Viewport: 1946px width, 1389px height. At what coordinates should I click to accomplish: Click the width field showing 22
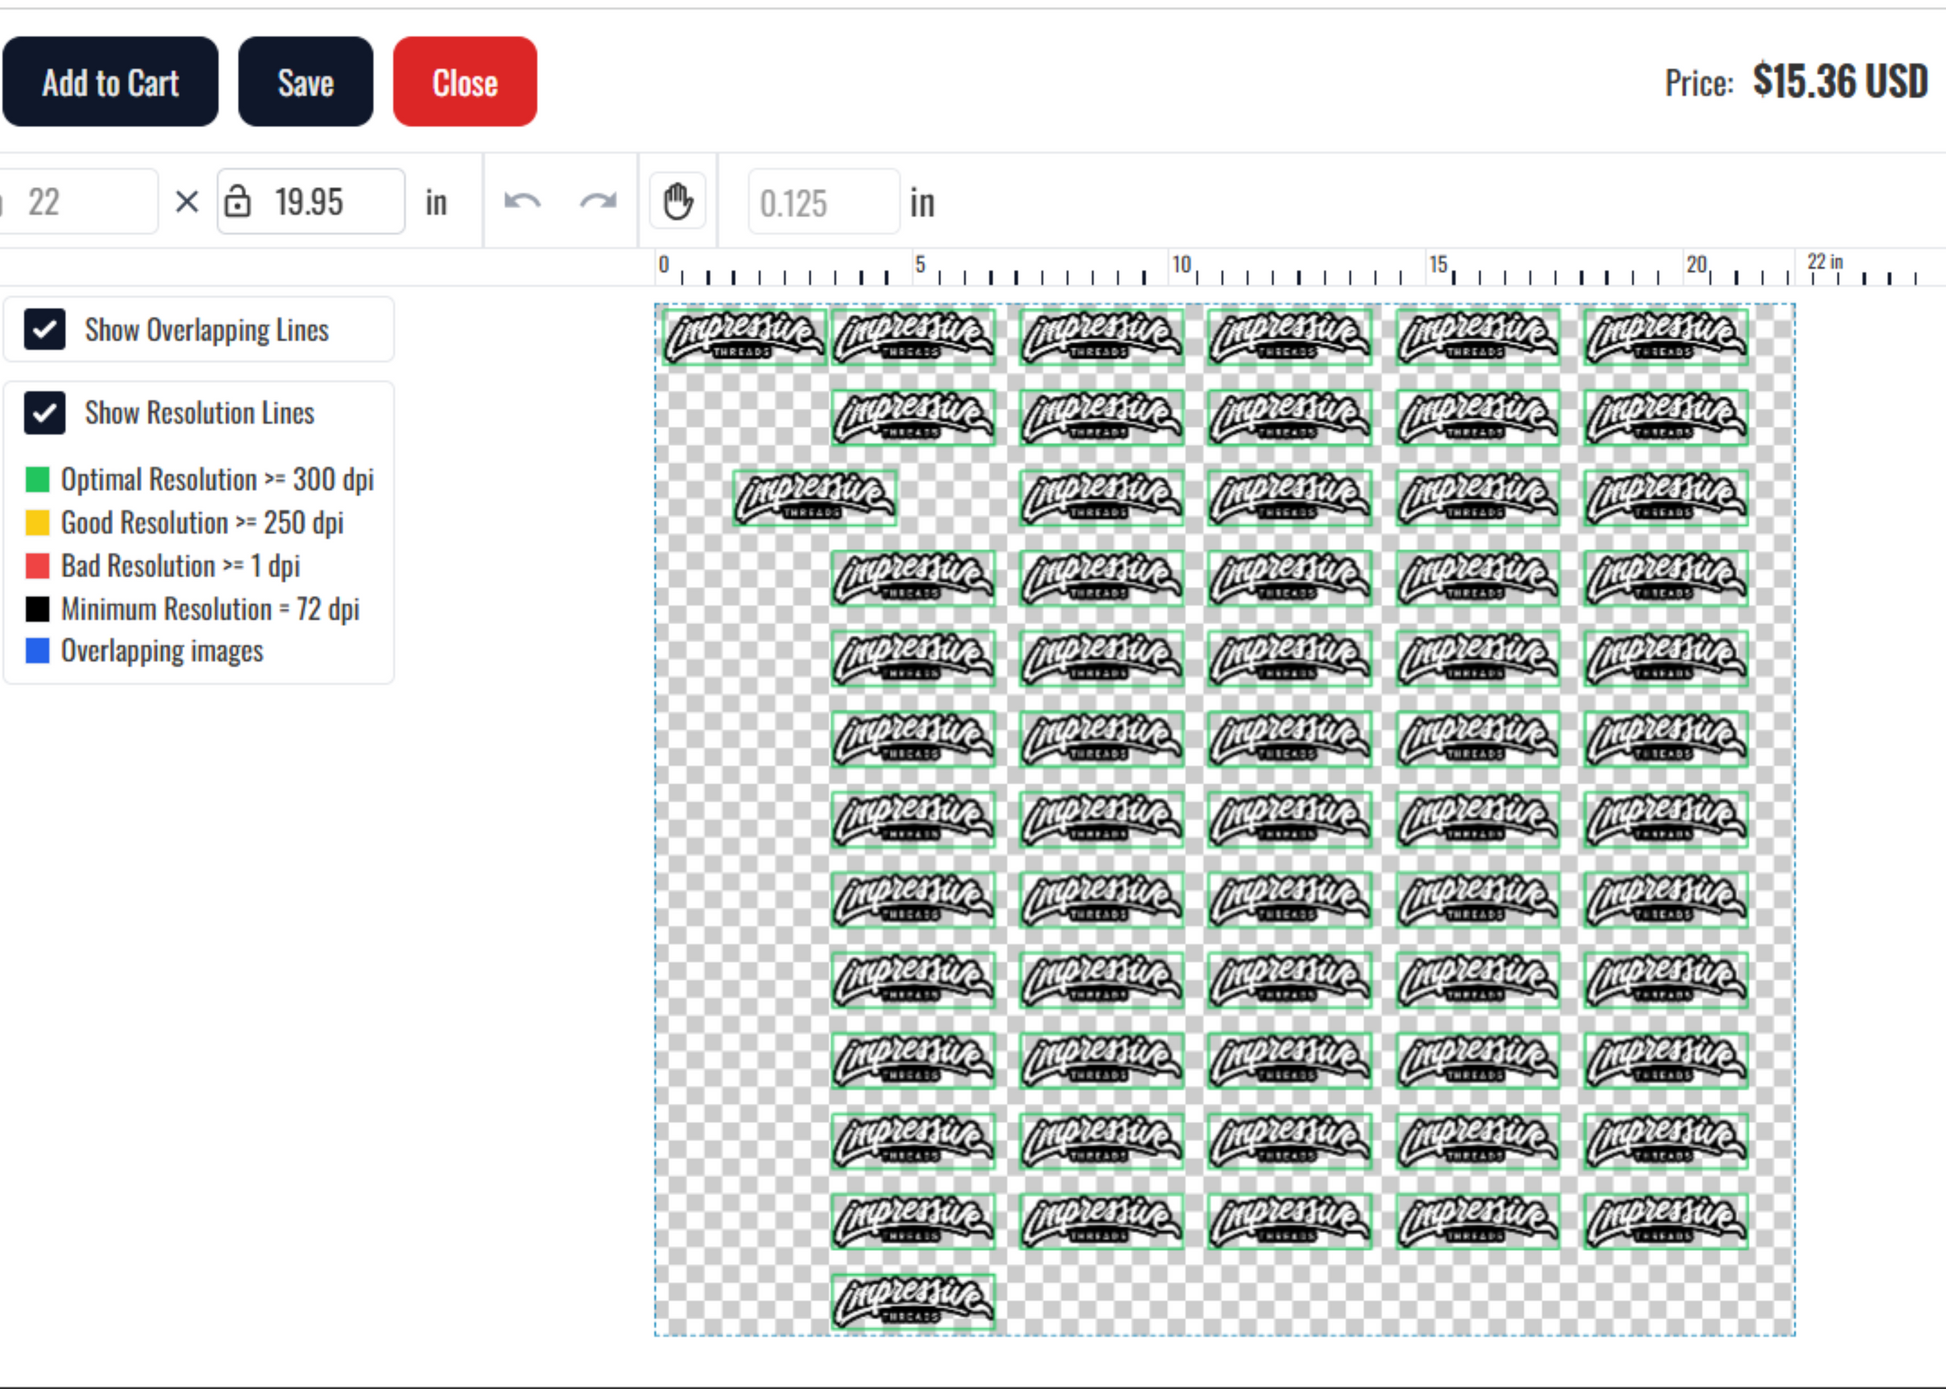pyautogui.click(x=78, y=202)
